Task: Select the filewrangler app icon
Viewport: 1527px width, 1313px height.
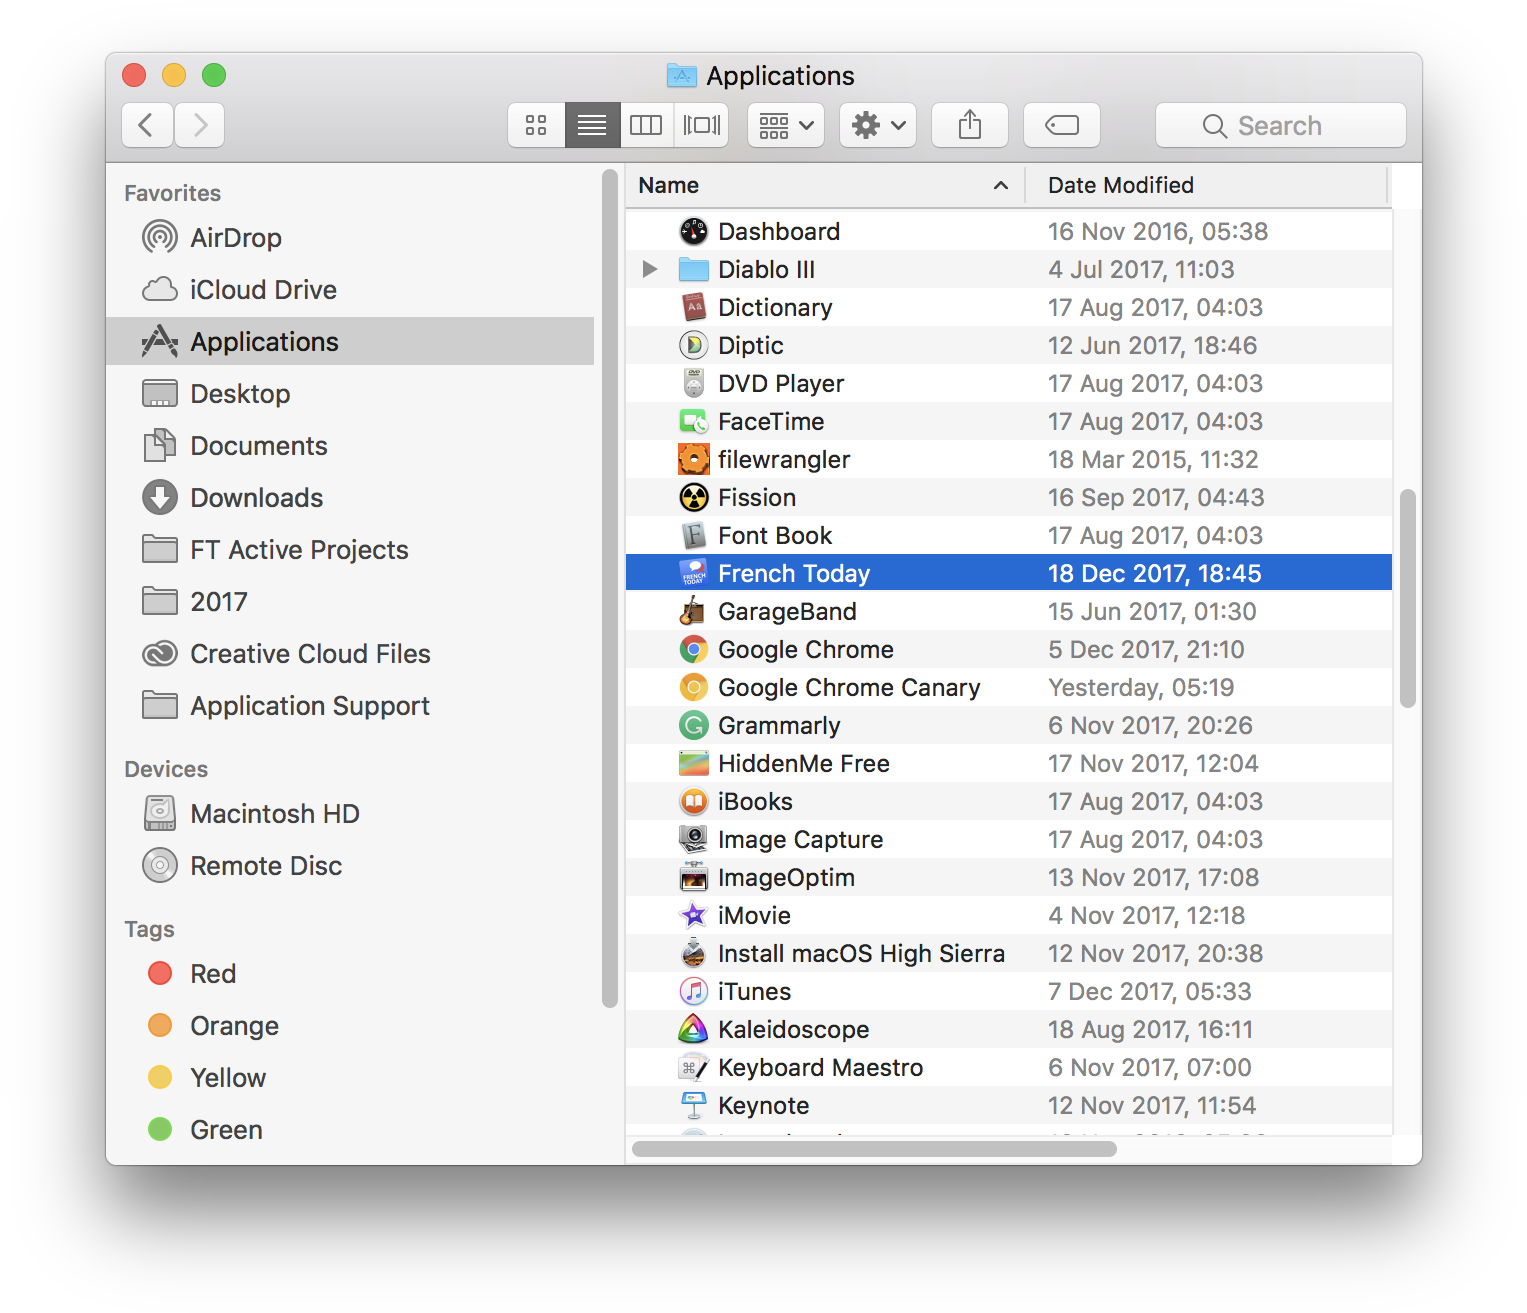Action: point(694,459)
